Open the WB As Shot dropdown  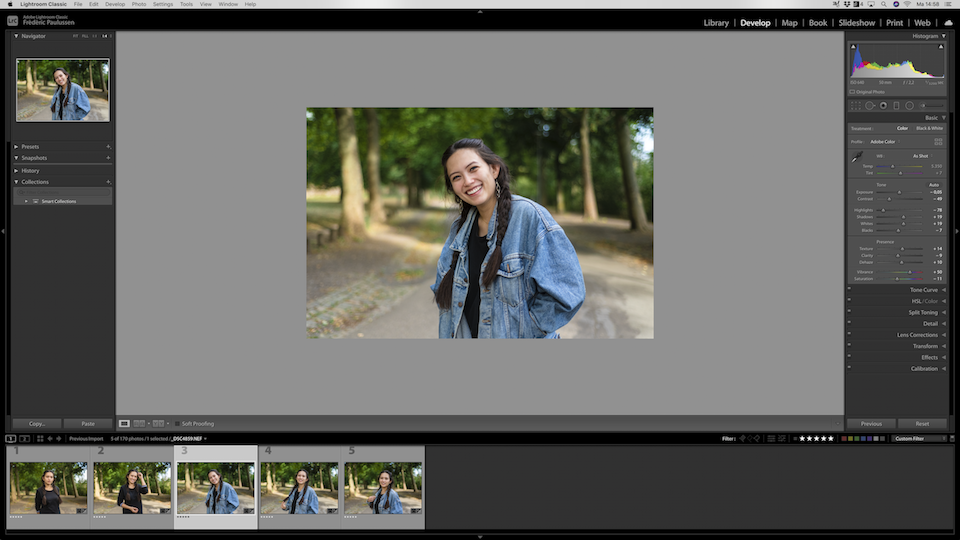coord(922,156)
